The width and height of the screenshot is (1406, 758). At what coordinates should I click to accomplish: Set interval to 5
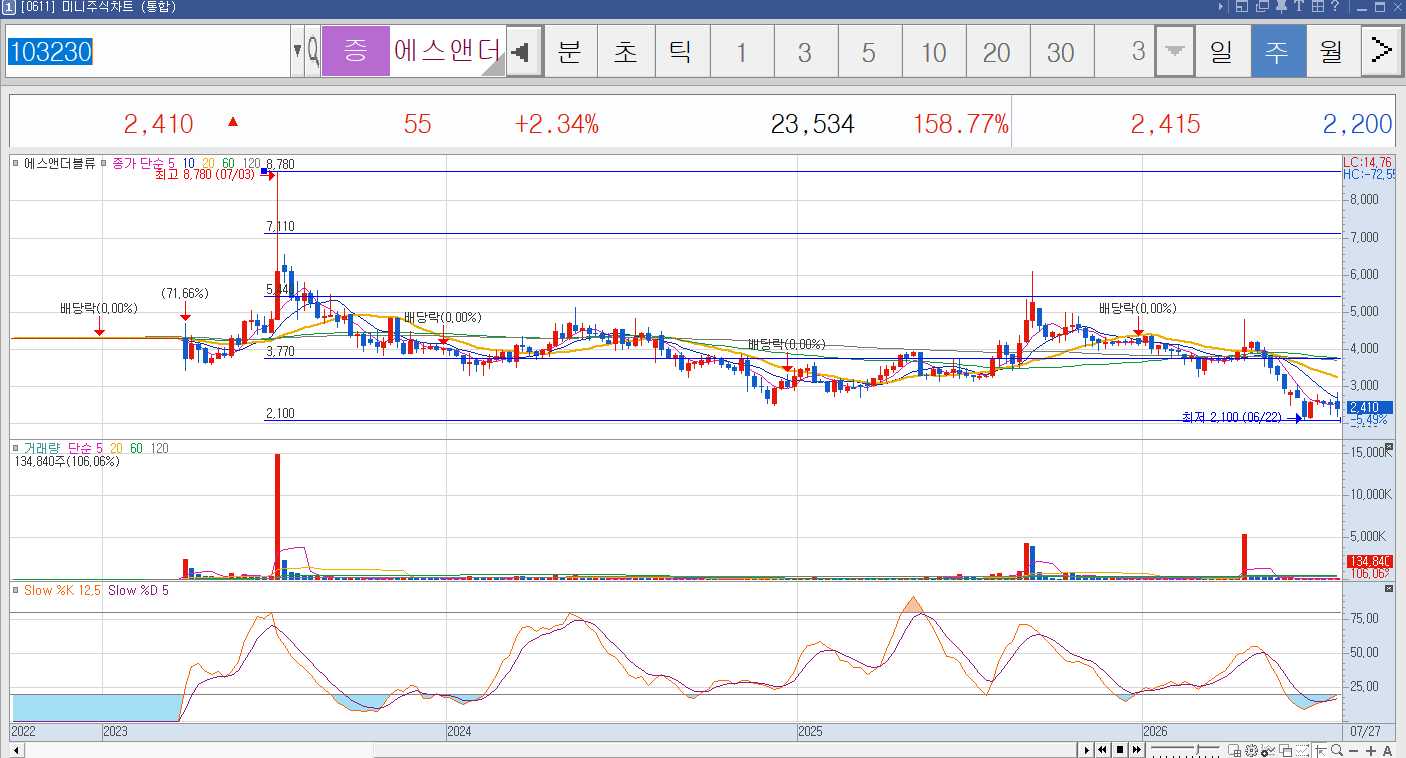pos(869,51)
